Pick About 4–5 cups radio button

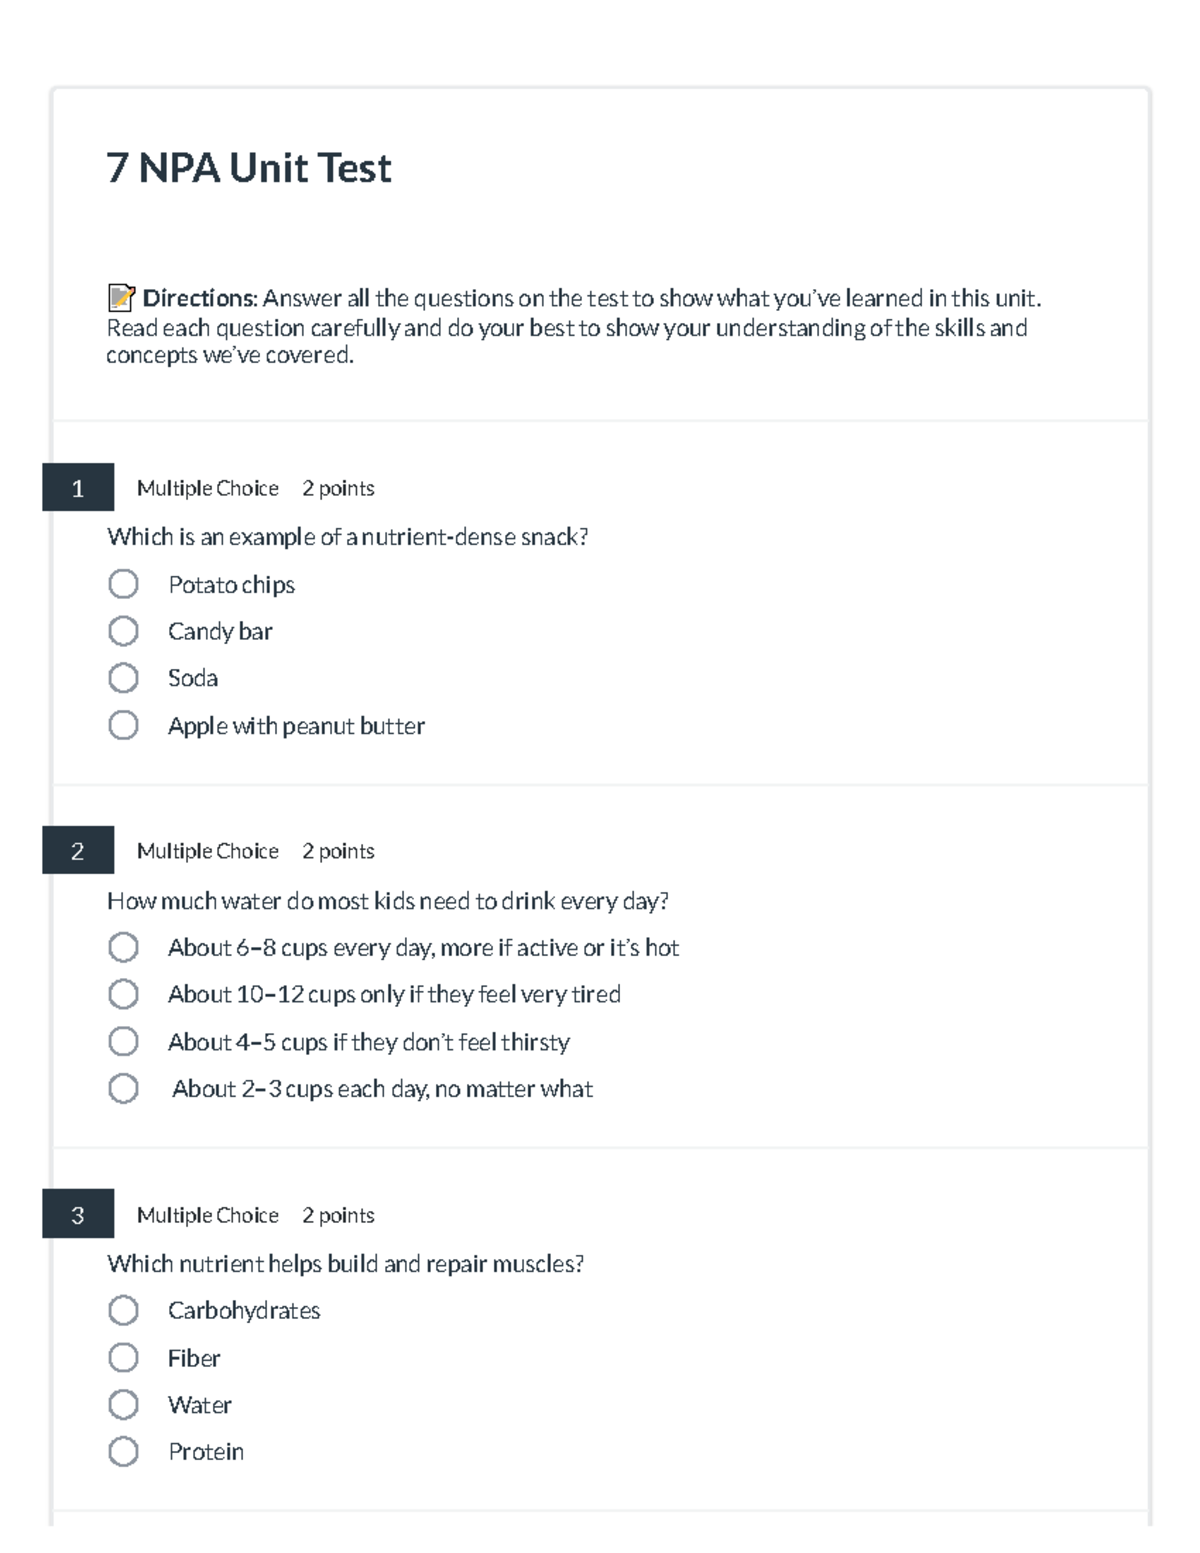pyautogui.click(x=123, y=1041)
